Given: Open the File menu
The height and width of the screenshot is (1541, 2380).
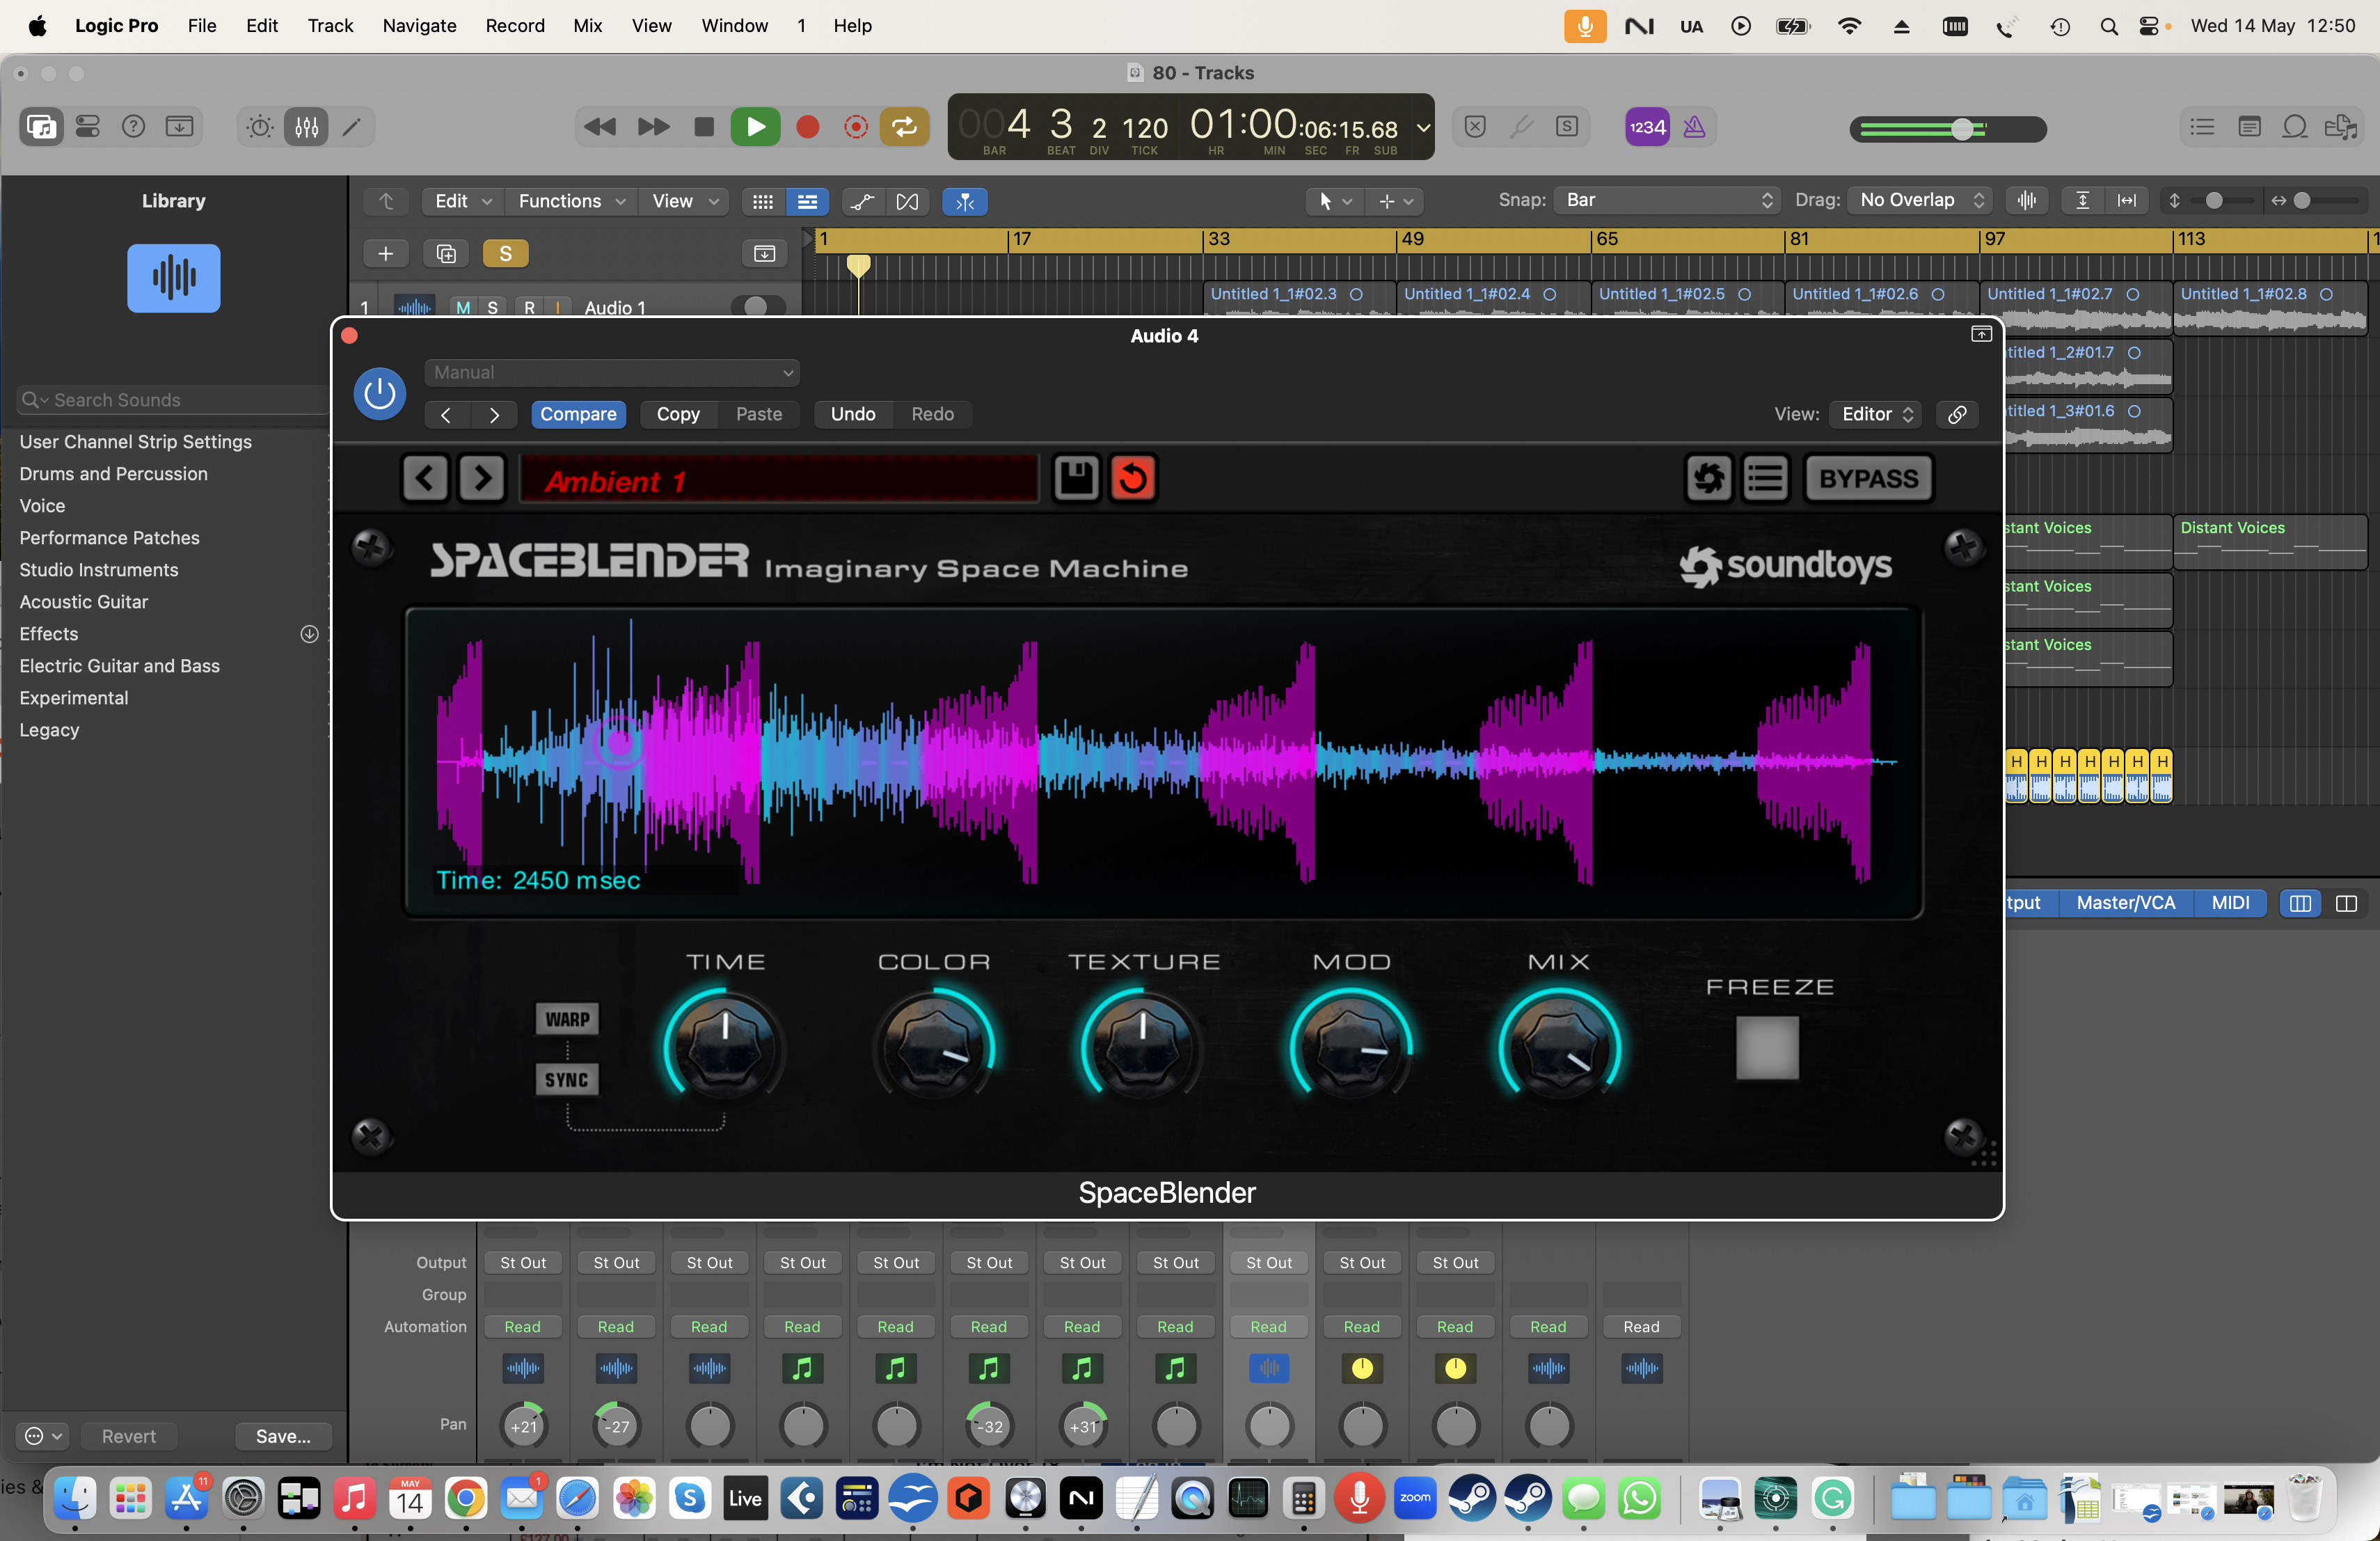Looking at the screenshot, I should [x=202, y=25].
